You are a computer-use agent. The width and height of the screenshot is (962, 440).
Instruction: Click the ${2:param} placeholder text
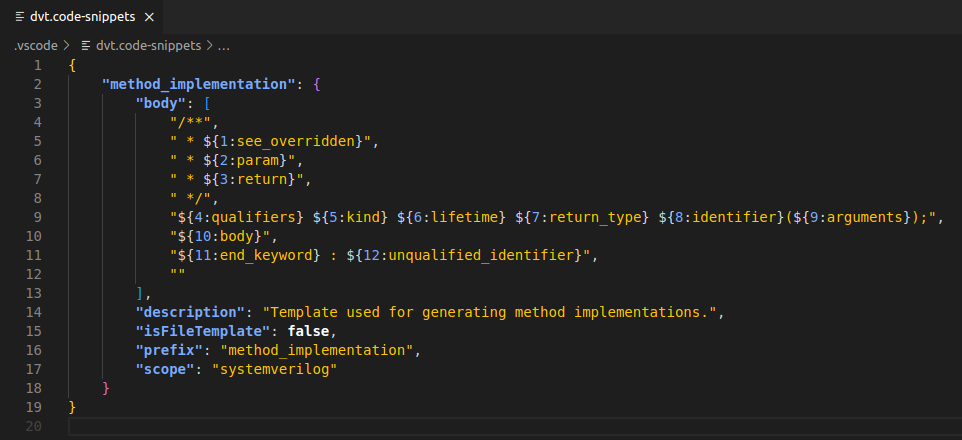coord(245,160)
